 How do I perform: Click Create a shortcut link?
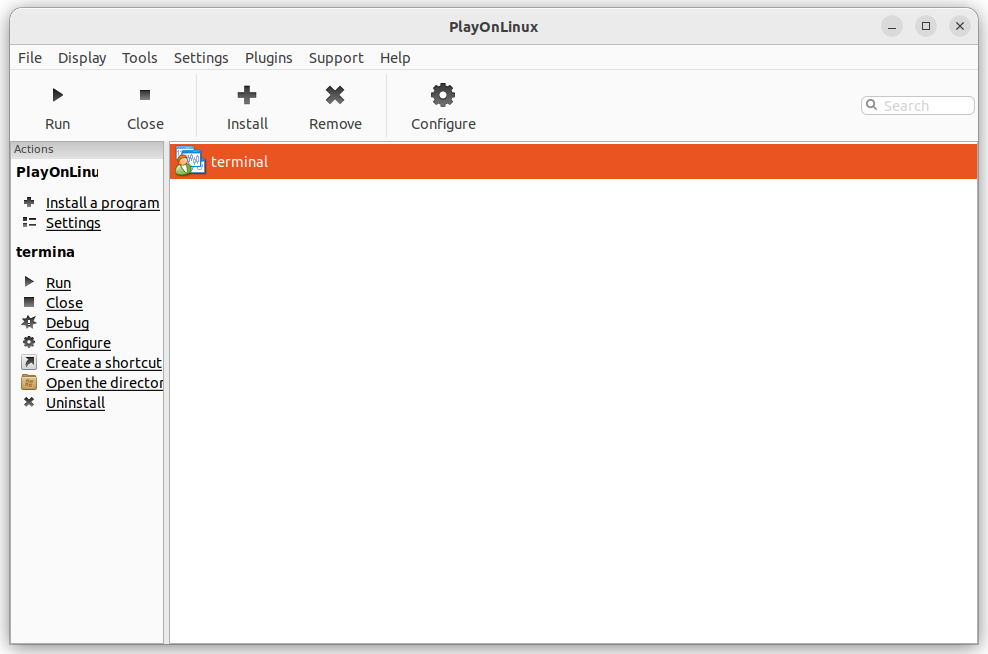104,363
